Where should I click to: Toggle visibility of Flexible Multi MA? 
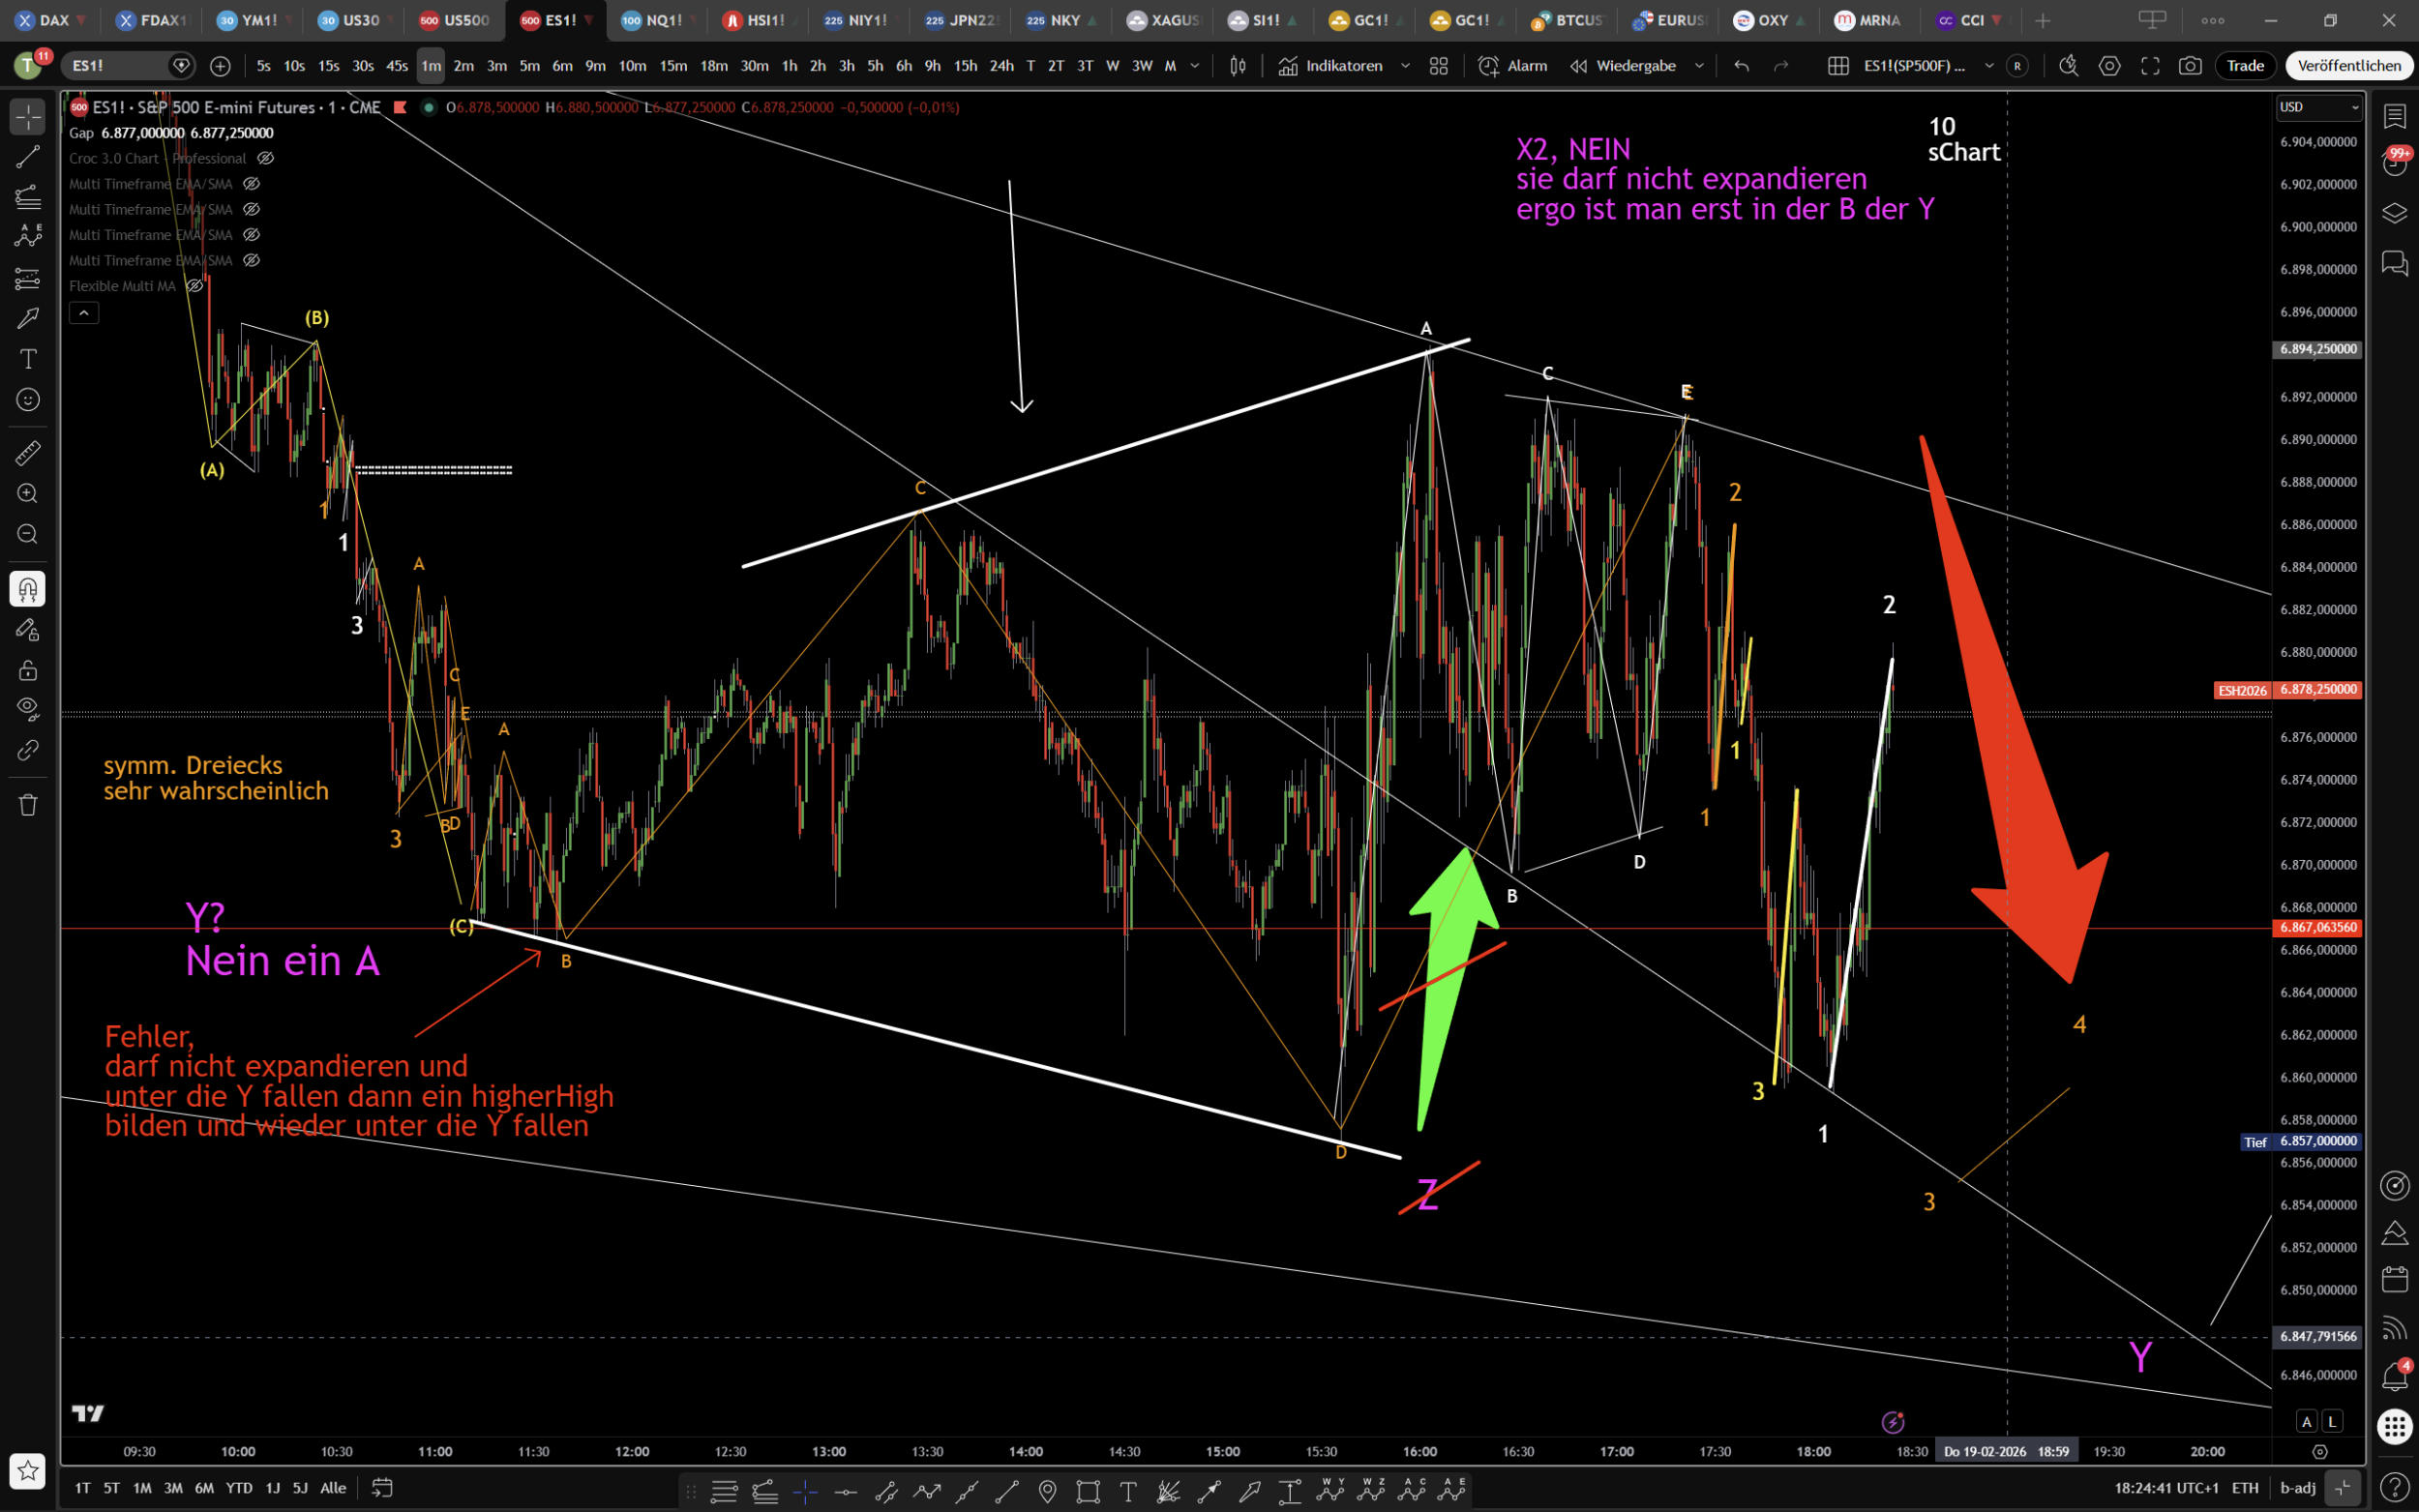point(196,286)
